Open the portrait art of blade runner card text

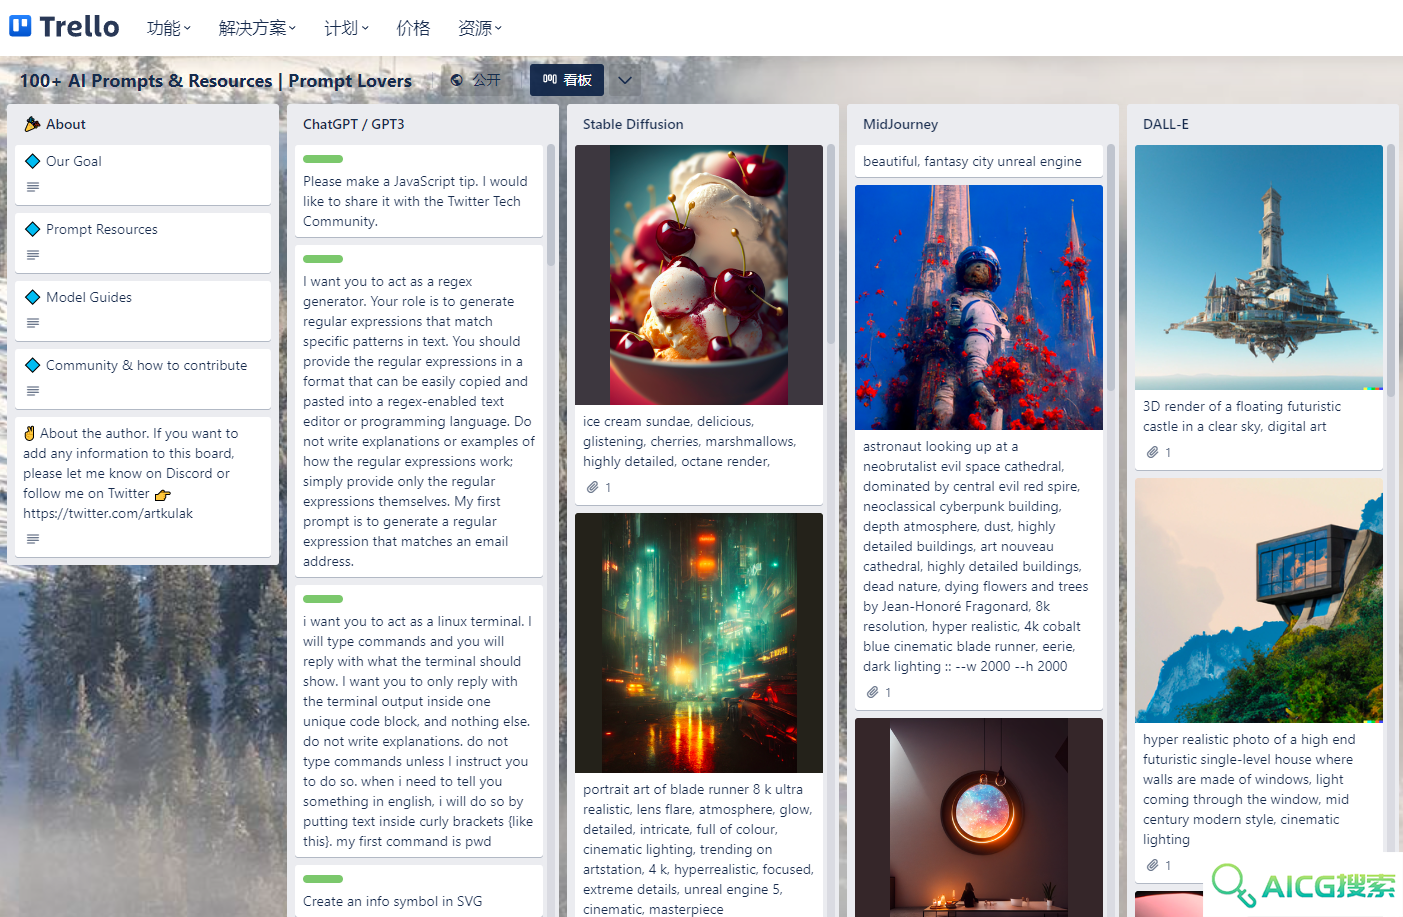pos(699,849)
